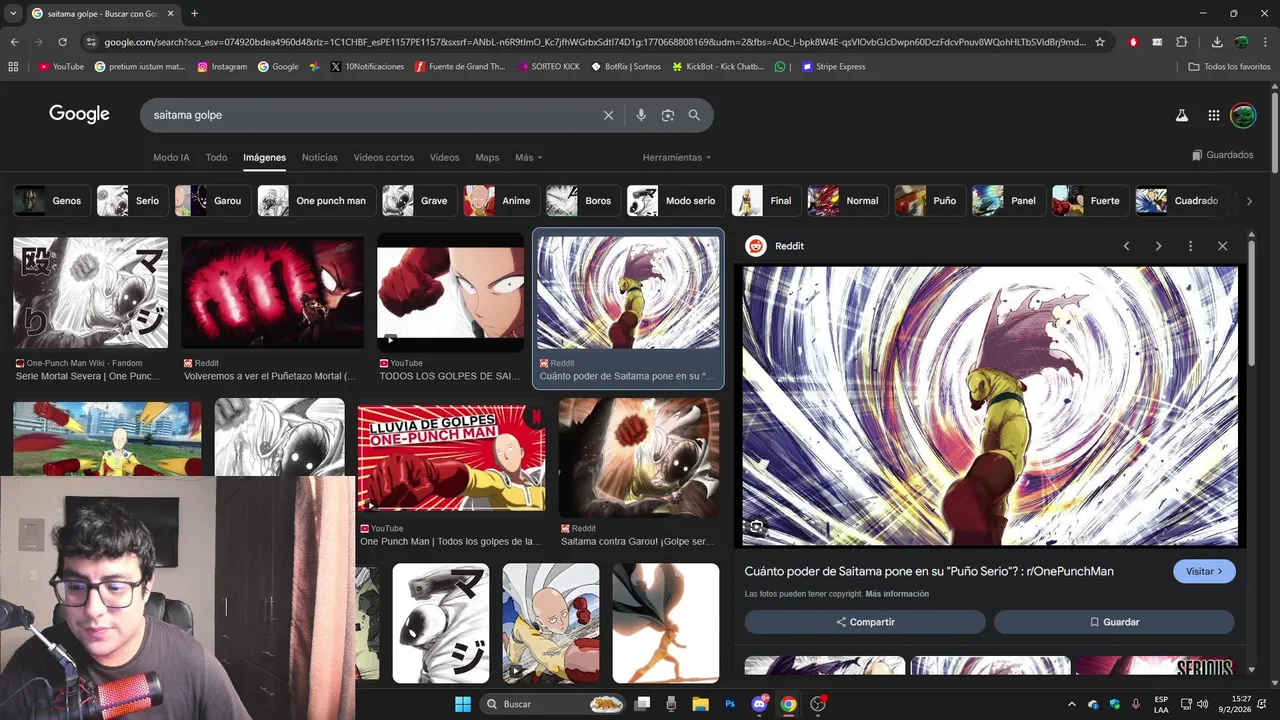Click the Compartir button
The width and height of the screenshot is (1280, 720).
pos(865,622)
